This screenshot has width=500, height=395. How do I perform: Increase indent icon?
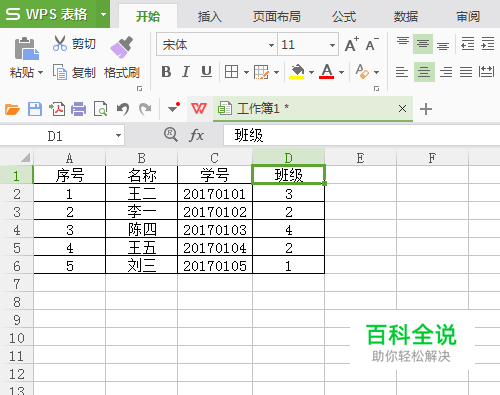pos(488,44)
